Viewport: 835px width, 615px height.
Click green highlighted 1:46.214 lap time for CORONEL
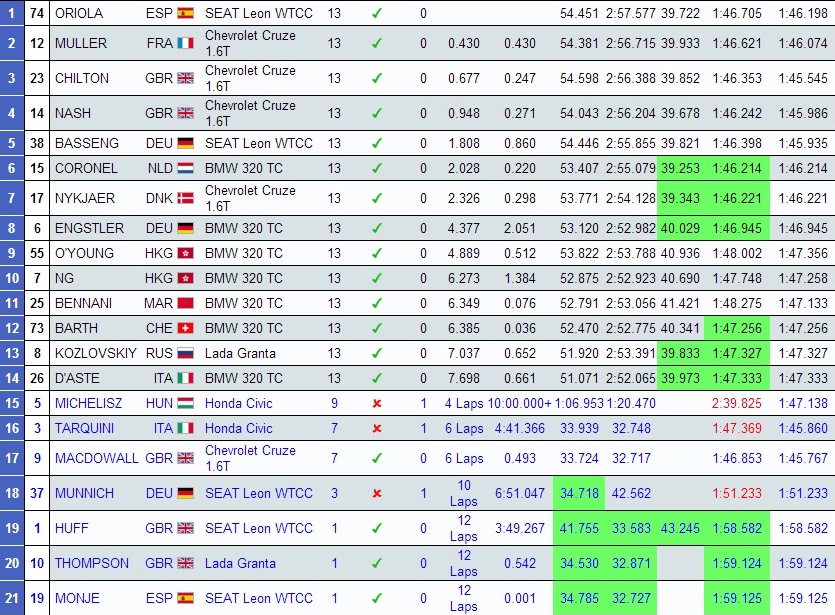(737, 169)
